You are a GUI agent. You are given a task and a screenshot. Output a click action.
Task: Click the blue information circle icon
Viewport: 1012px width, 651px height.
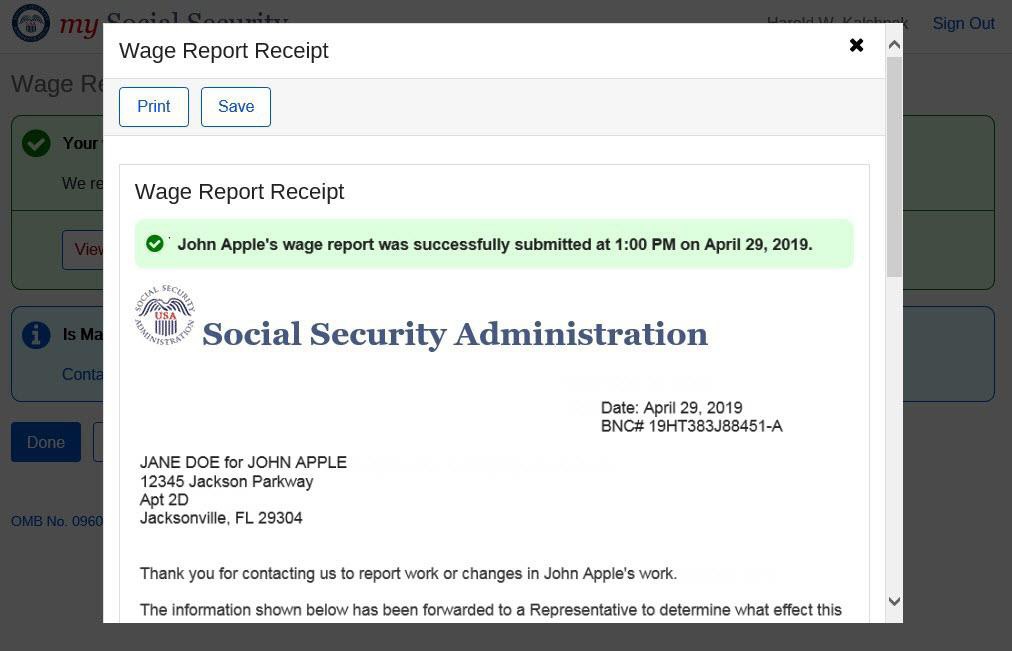[36, 334]
